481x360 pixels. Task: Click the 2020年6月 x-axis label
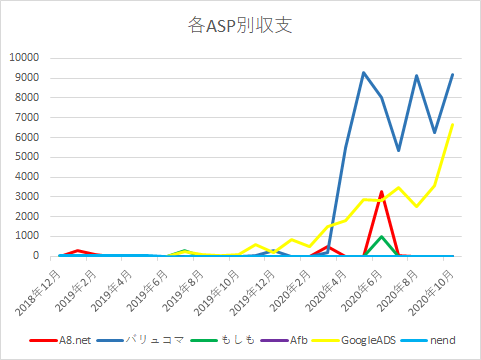[x=361, y=291]
